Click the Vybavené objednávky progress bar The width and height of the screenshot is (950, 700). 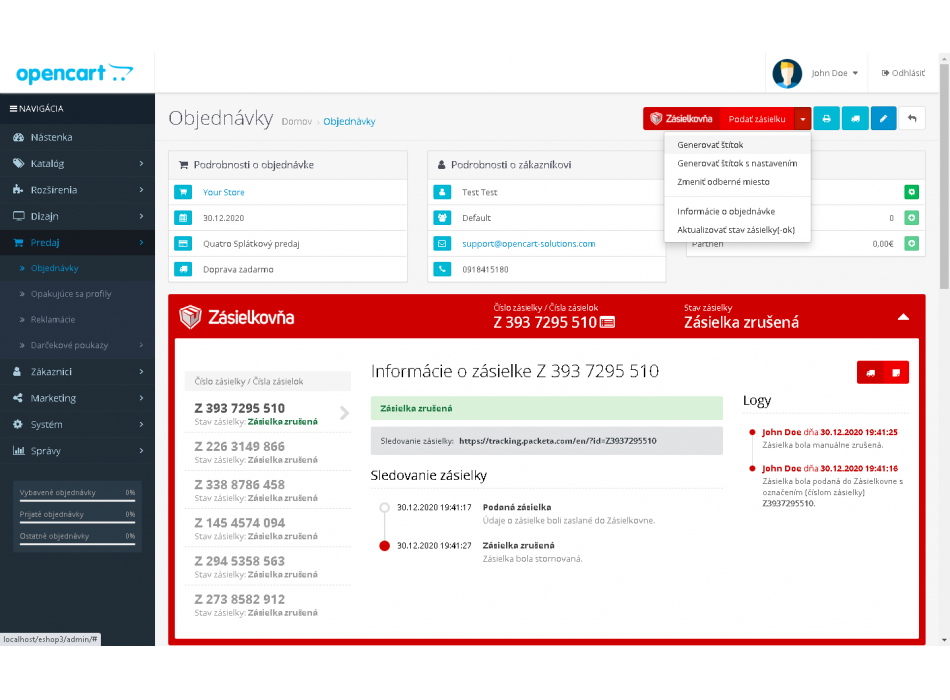[77, 501]
